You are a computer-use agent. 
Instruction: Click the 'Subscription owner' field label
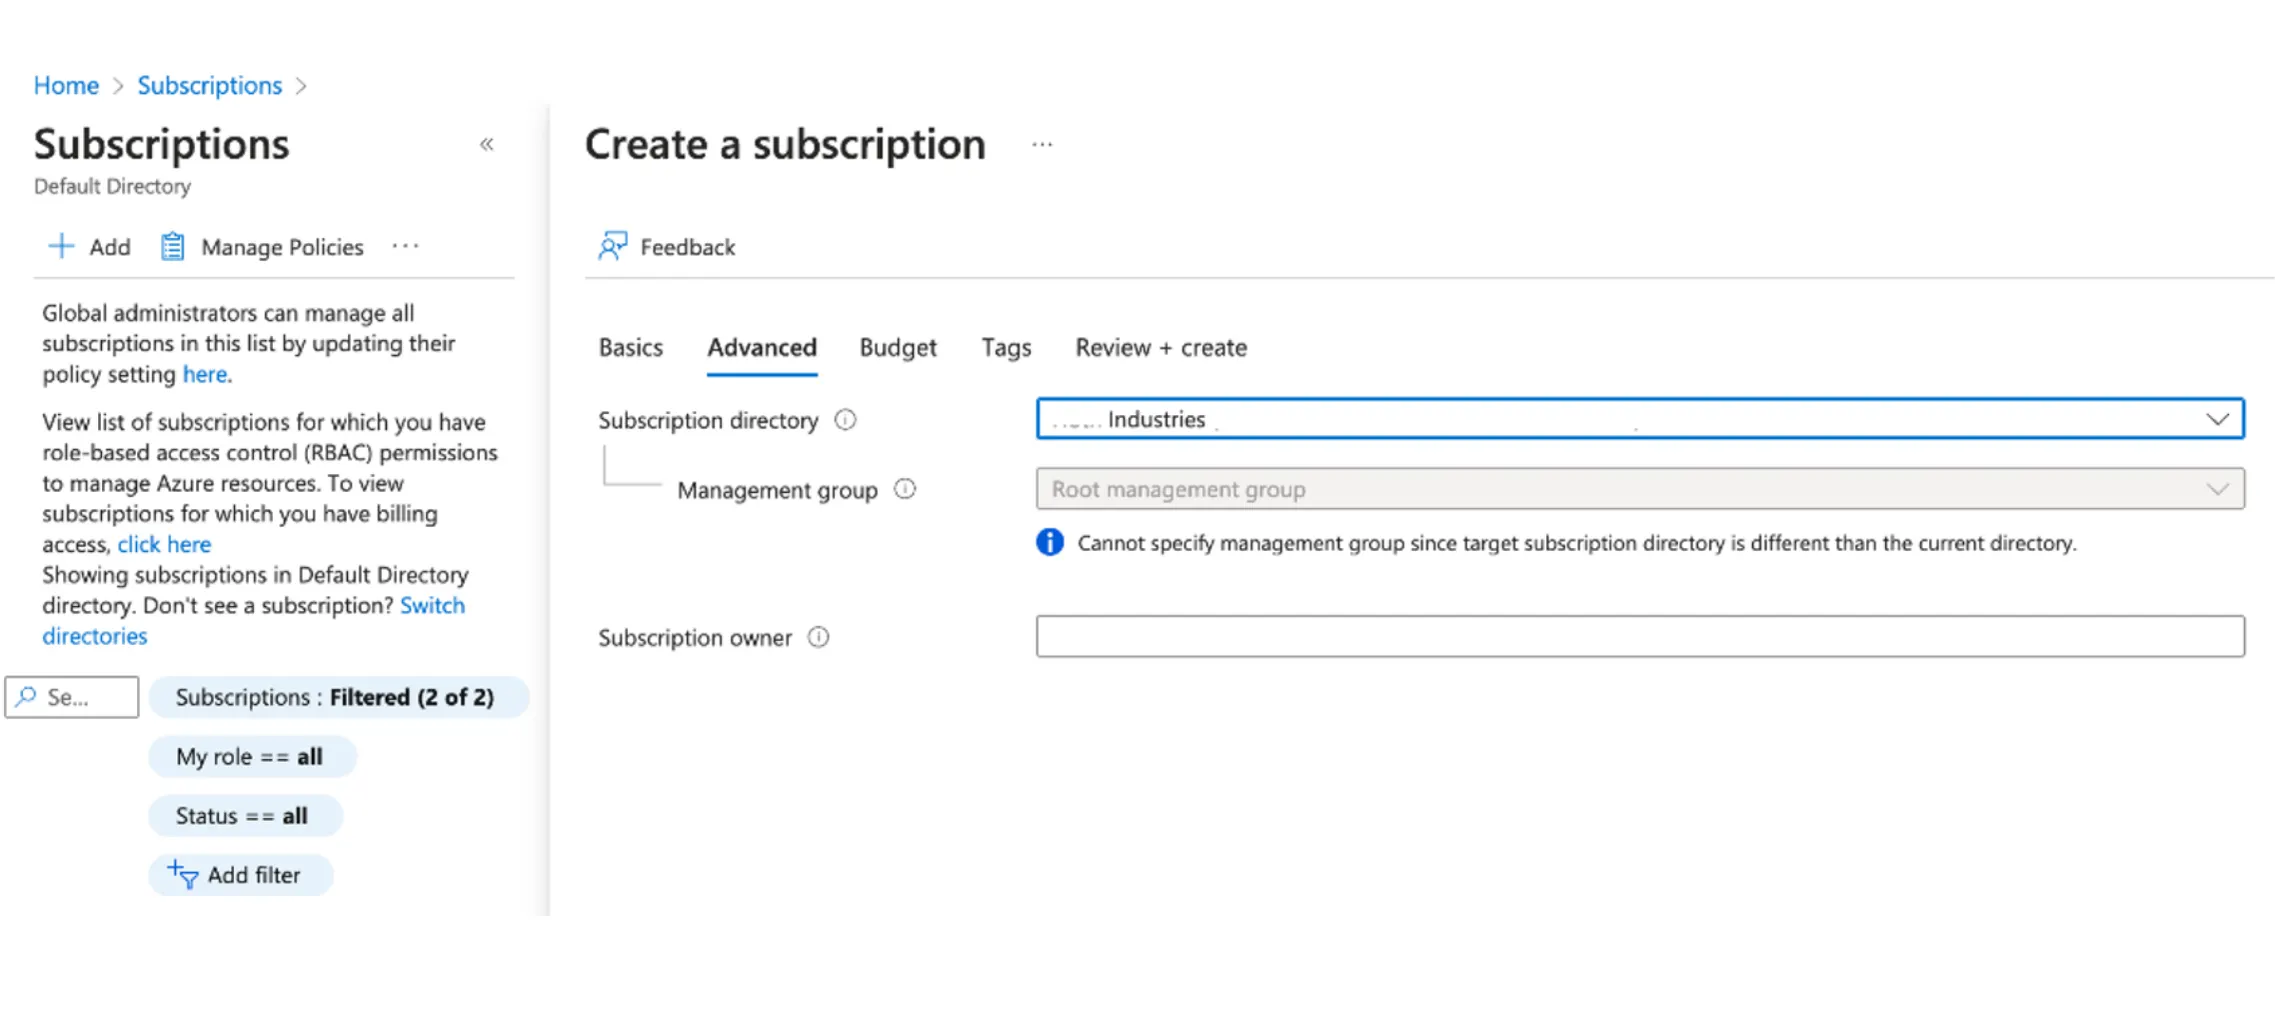[695, 638]
